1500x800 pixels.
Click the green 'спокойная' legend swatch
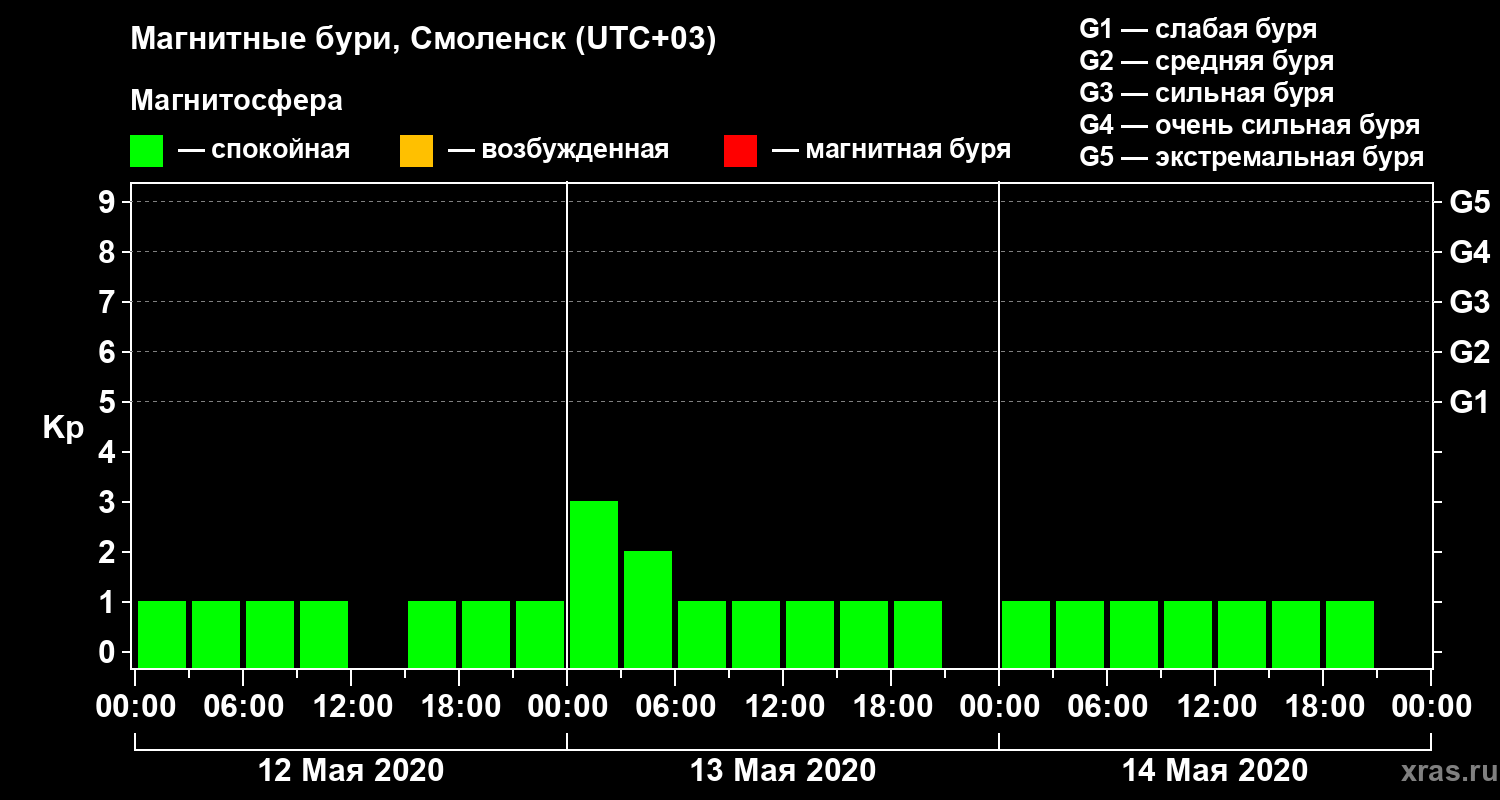(x=146, y=151)
